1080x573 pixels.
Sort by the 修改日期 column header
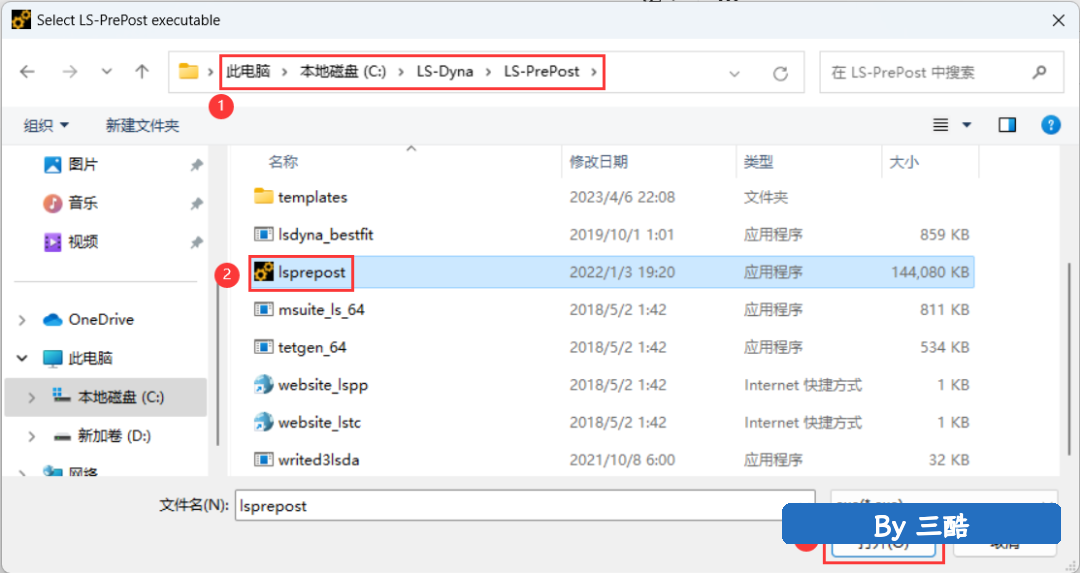coord(598,162)
